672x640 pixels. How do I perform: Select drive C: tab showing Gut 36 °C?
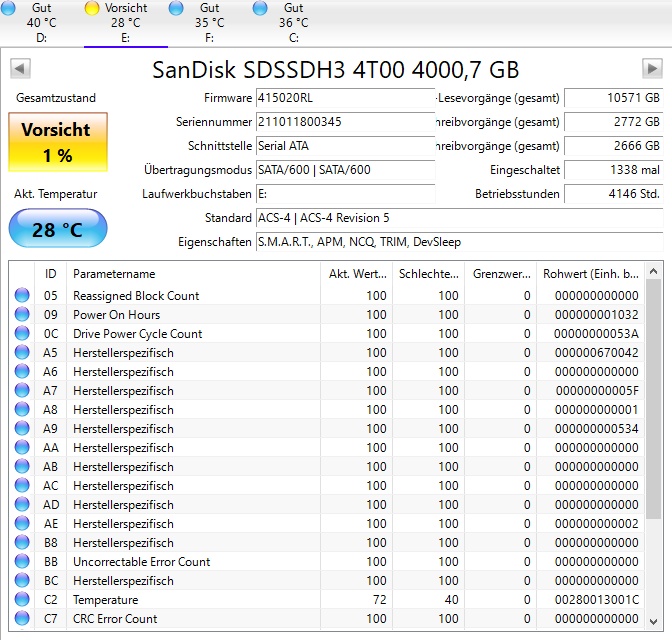(x=294, y=22)
